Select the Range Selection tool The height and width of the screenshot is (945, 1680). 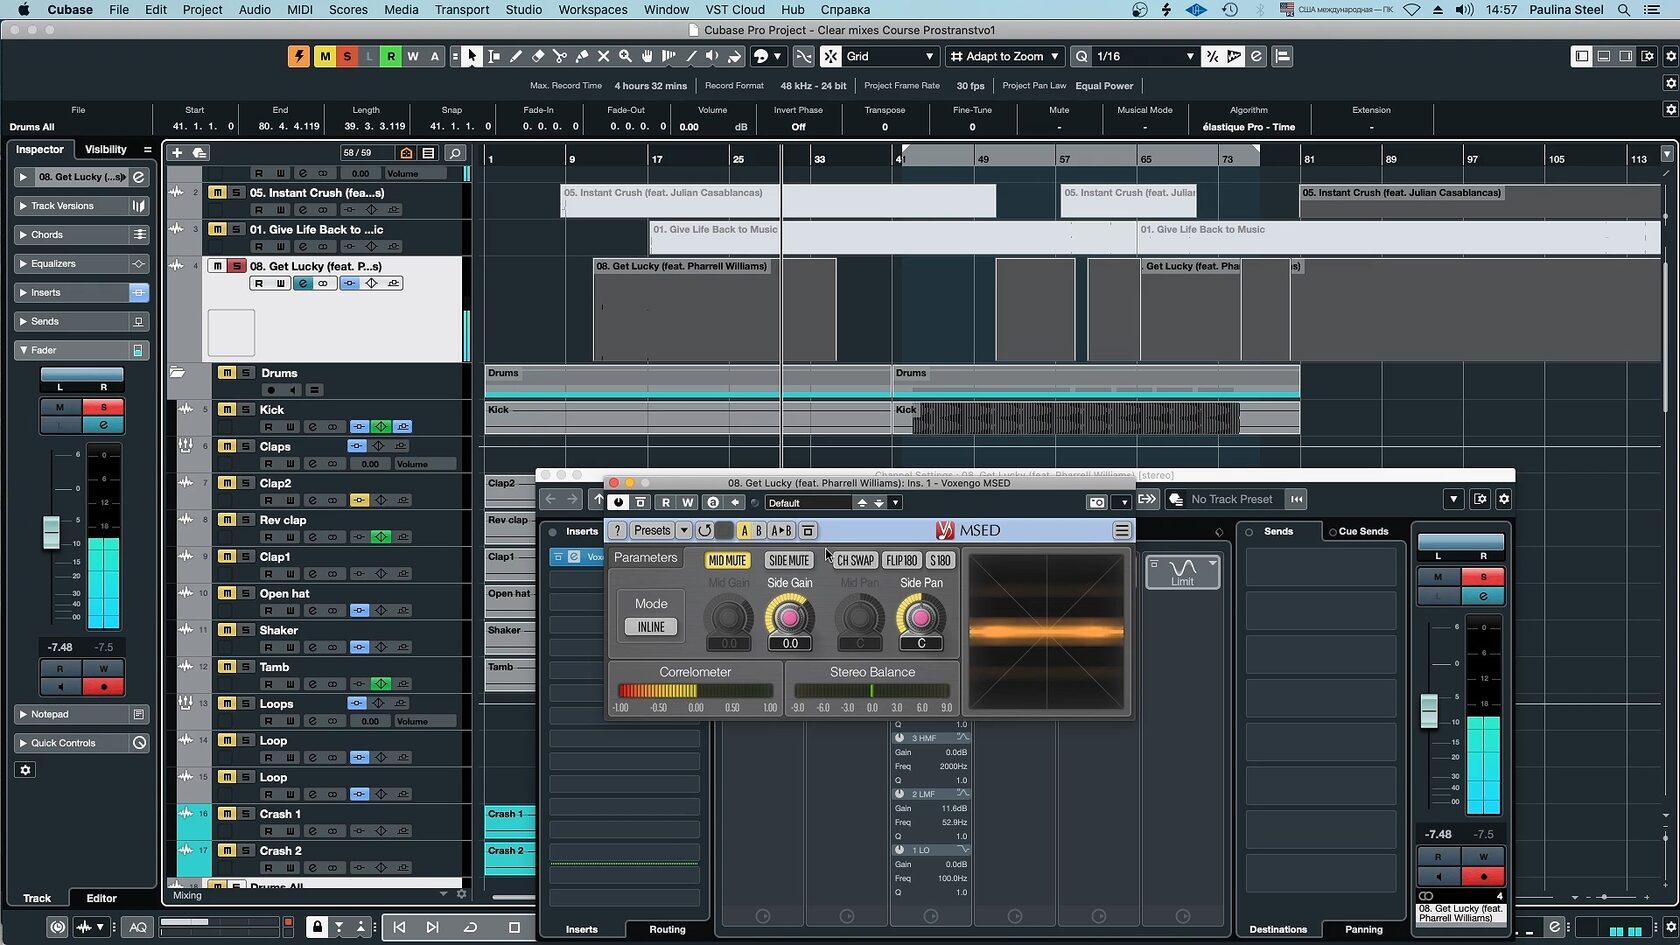pos(494,57)
